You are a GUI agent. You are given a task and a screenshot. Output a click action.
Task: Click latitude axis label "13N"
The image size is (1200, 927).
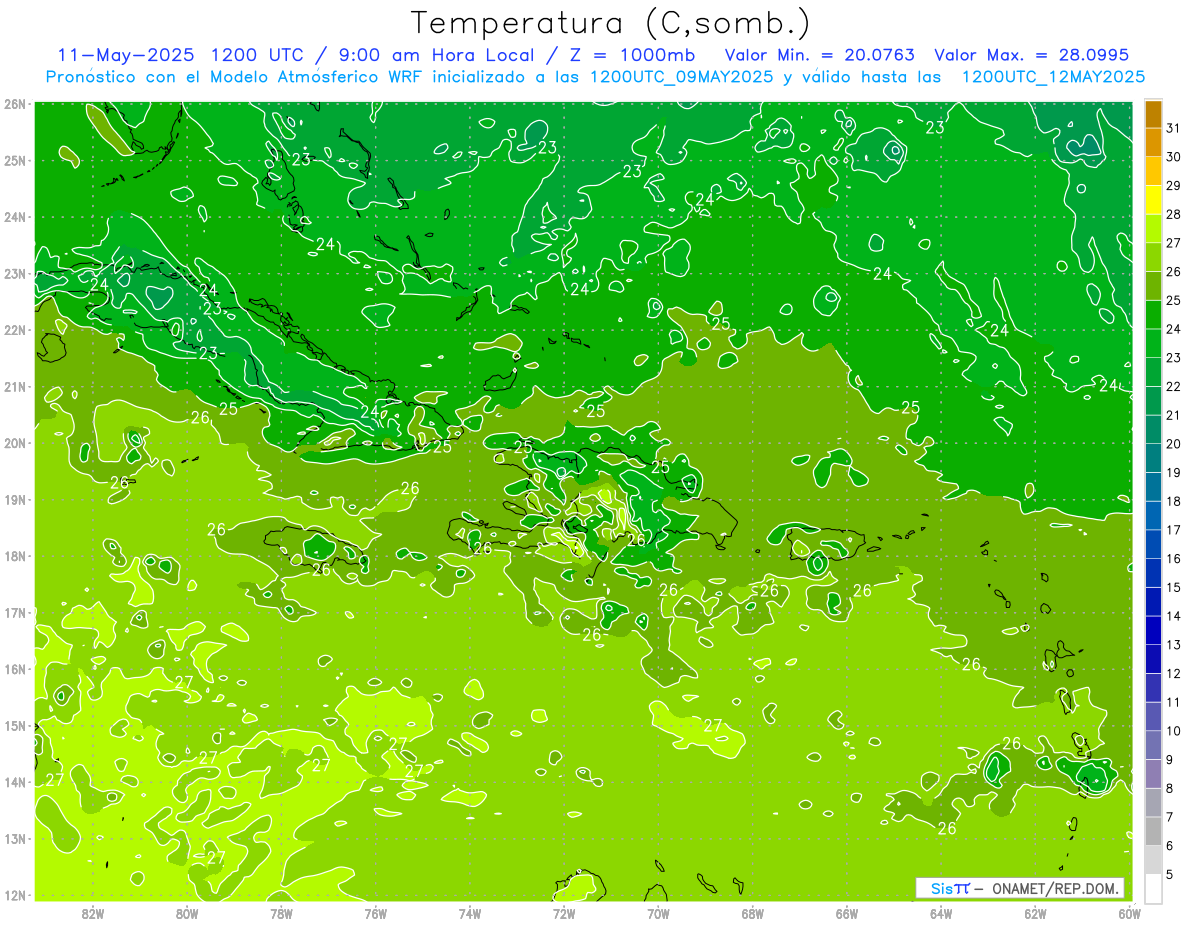point(15,838)
